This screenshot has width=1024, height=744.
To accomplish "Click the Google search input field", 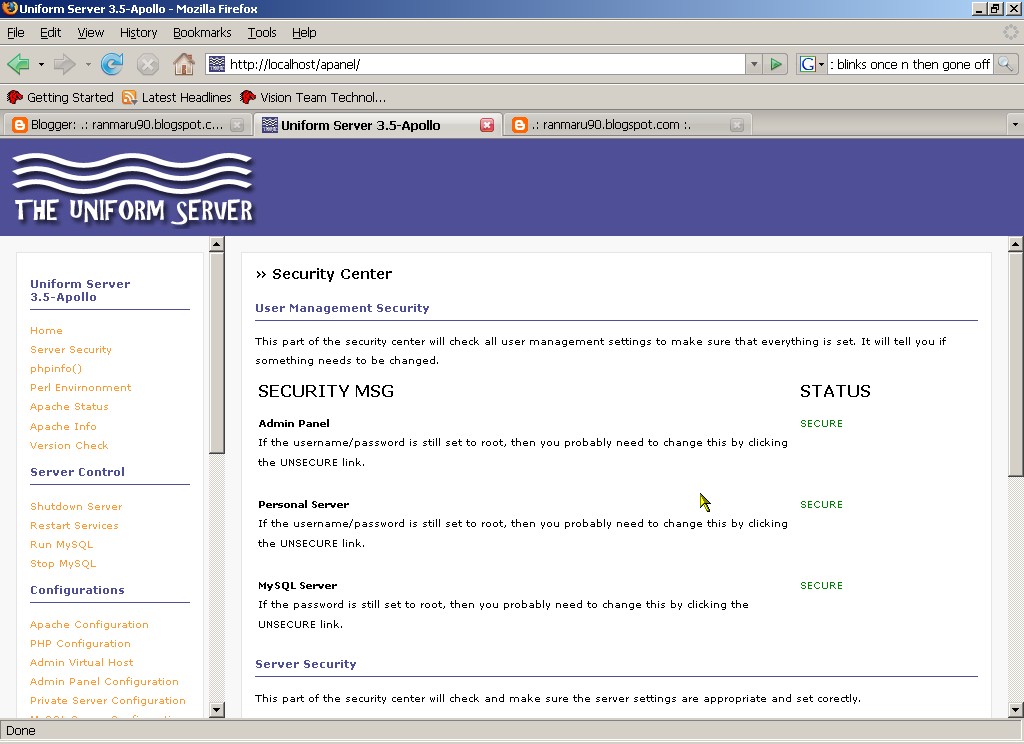I will tap(910, 64).
